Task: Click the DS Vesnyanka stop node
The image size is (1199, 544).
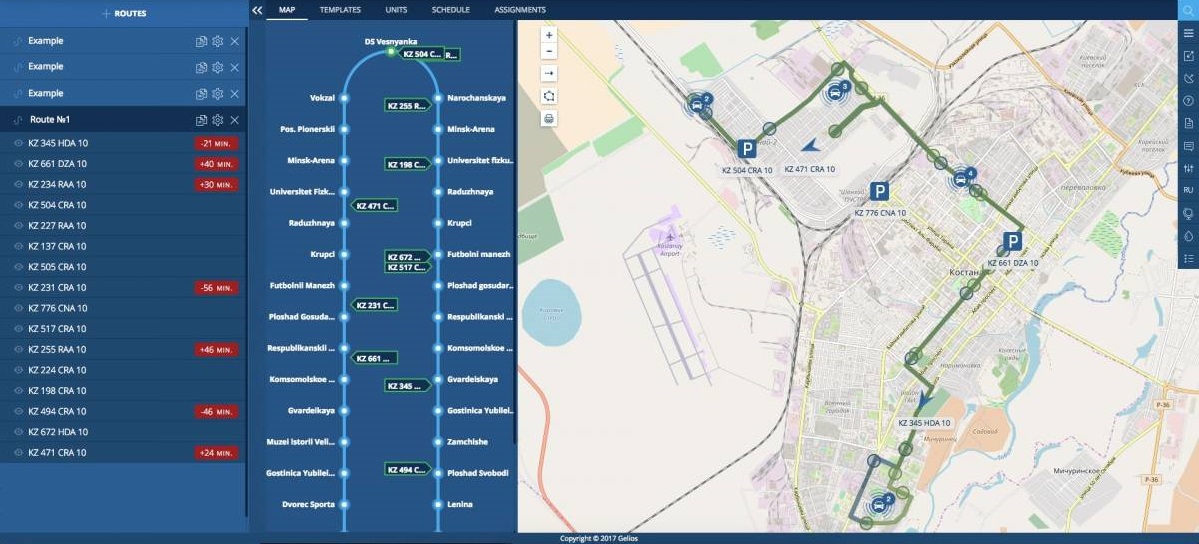Action: pyautogui.click(x=390, y=52)
